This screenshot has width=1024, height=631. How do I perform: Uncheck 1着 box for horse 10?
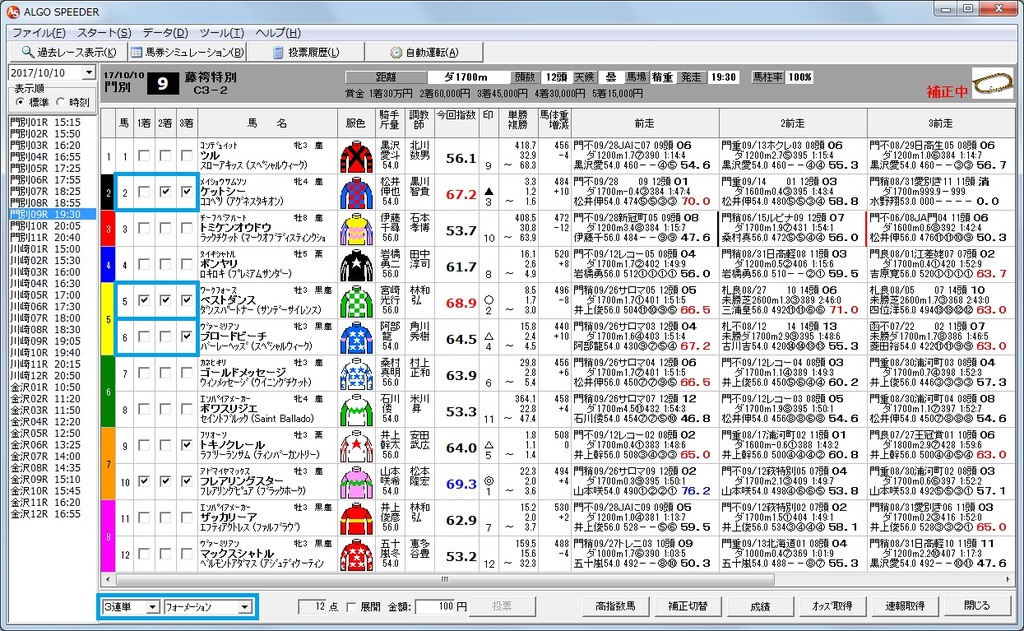144,481
